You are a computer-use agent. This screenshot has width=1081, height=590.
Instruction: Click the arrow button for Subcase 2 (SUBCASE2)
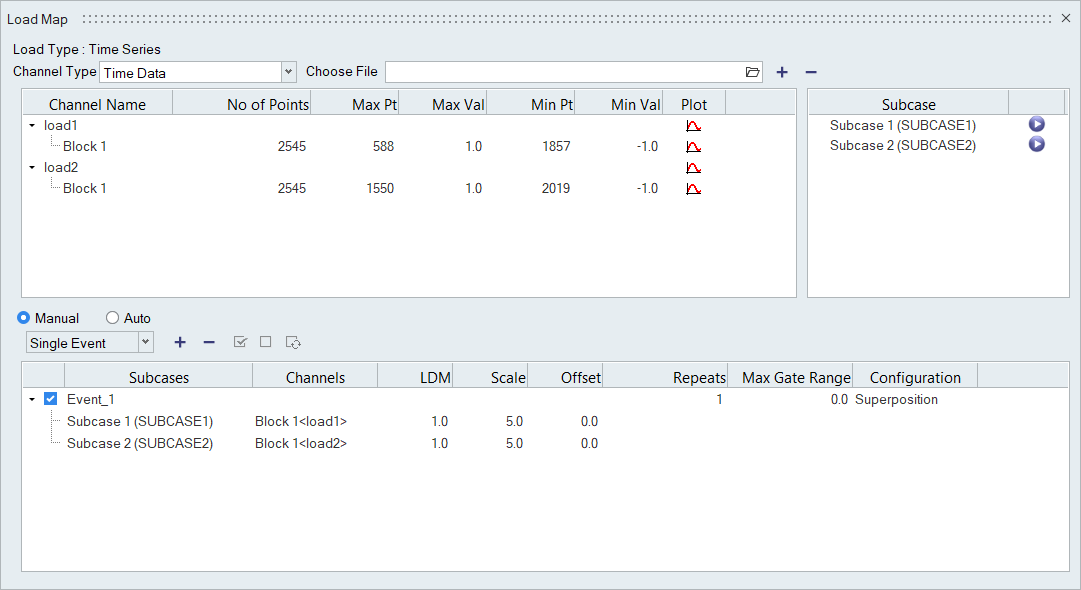1037,145
